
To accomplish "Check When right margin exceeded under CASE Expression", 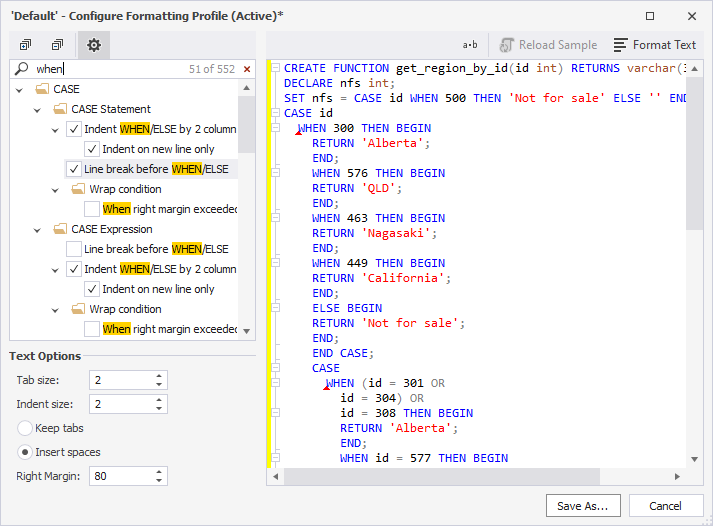I will tap(92, 329).
